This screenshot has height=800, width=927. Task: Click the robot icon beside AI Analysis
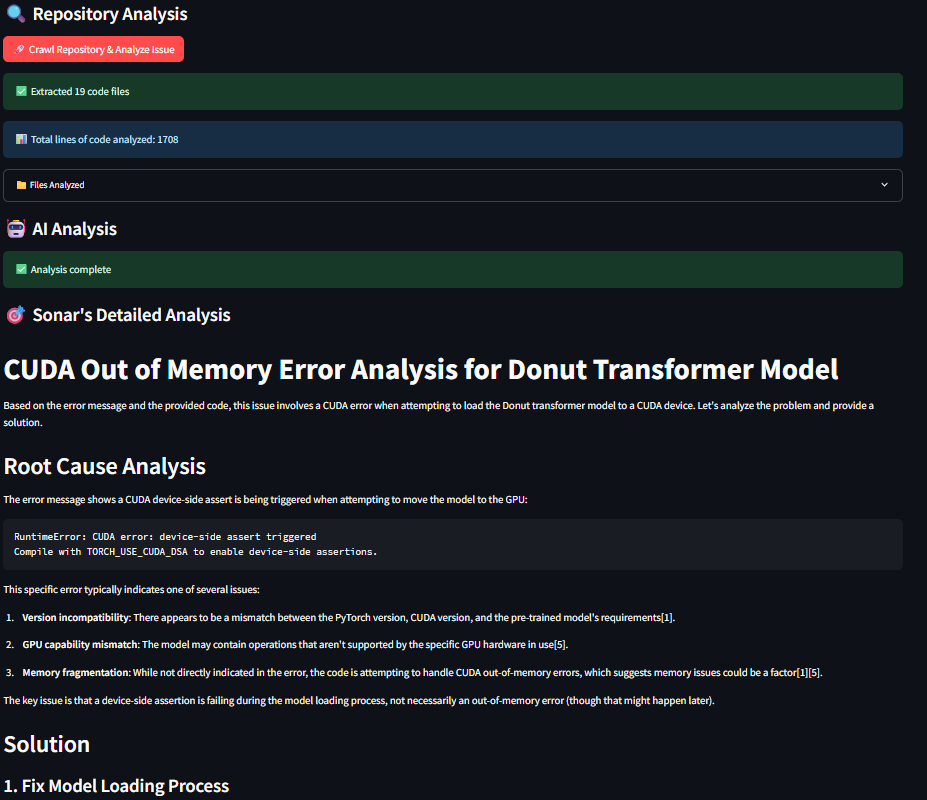[x=16, y=228]
